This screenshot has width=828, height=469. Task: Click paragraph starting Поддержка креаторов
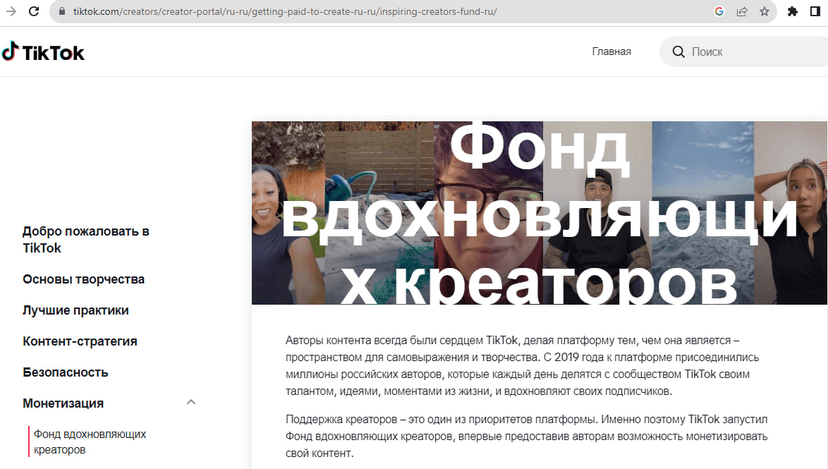click(526, 436)
